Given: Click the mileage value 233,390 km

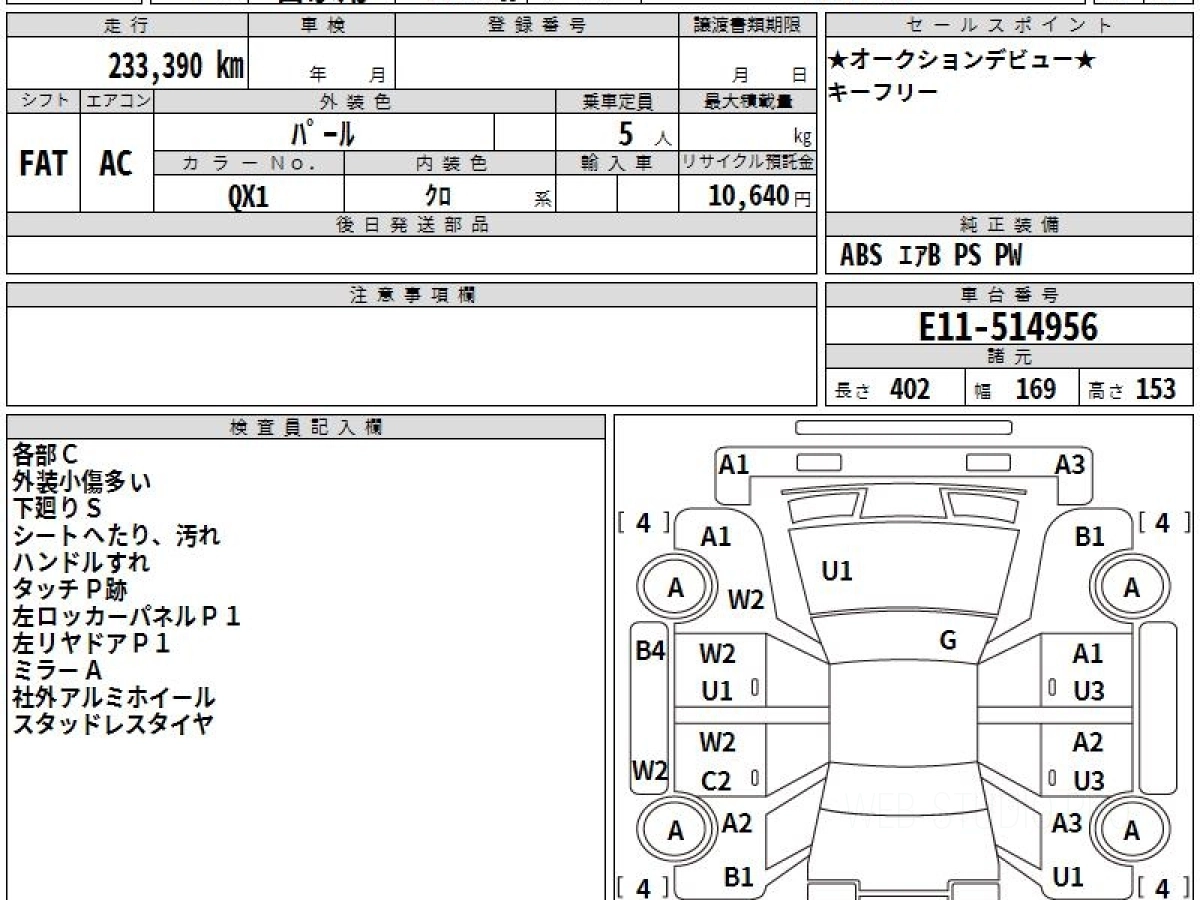Looking at the screenshot, I should 176,66.
